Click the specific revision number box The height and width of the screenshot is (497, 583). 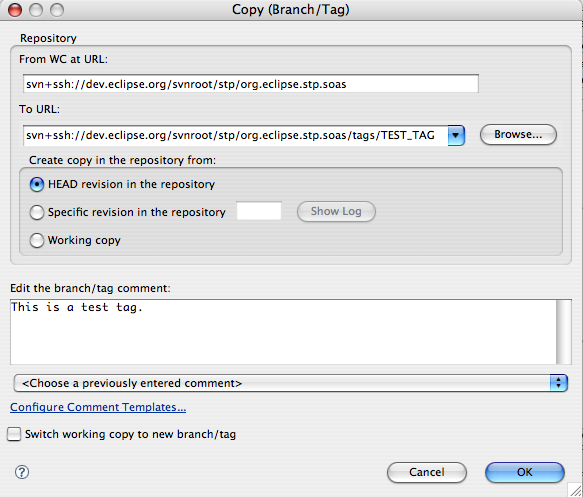pos(259,211)
